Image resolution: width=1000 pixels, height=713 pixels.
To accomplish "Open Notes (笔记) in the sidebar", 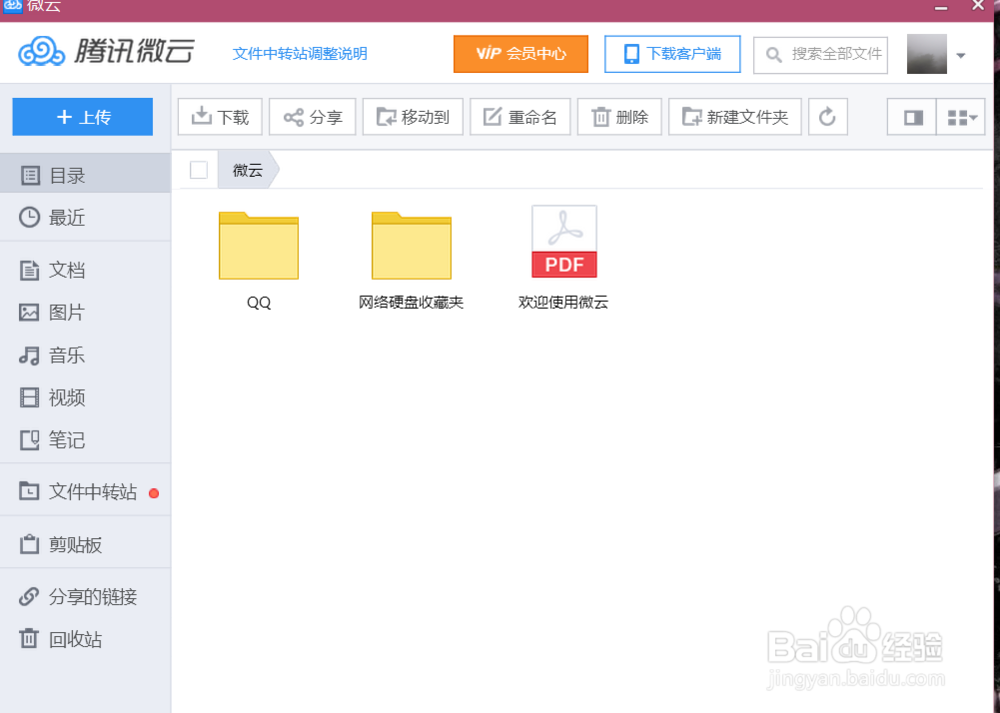I will point(85,440).
